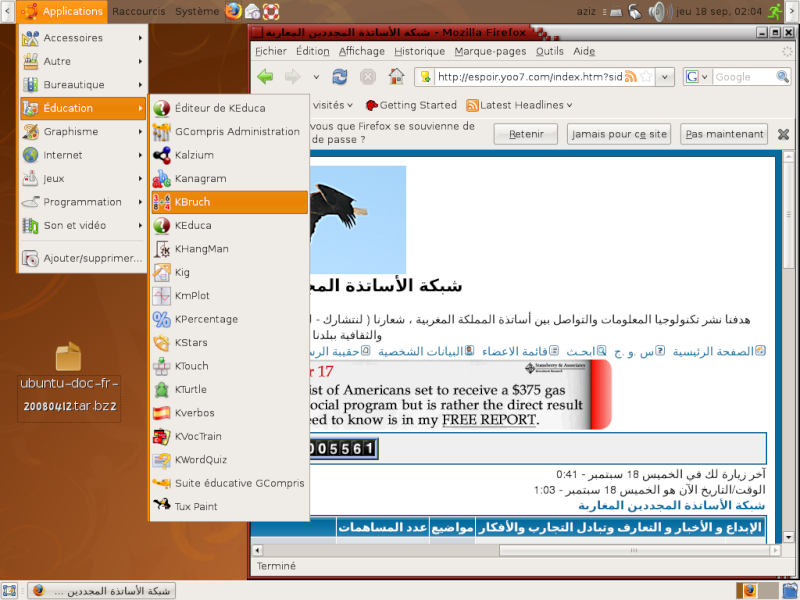Open the Système panel menu
Image resolution: width=800 pixels, height=600 pixels.
tap(197, 11)
